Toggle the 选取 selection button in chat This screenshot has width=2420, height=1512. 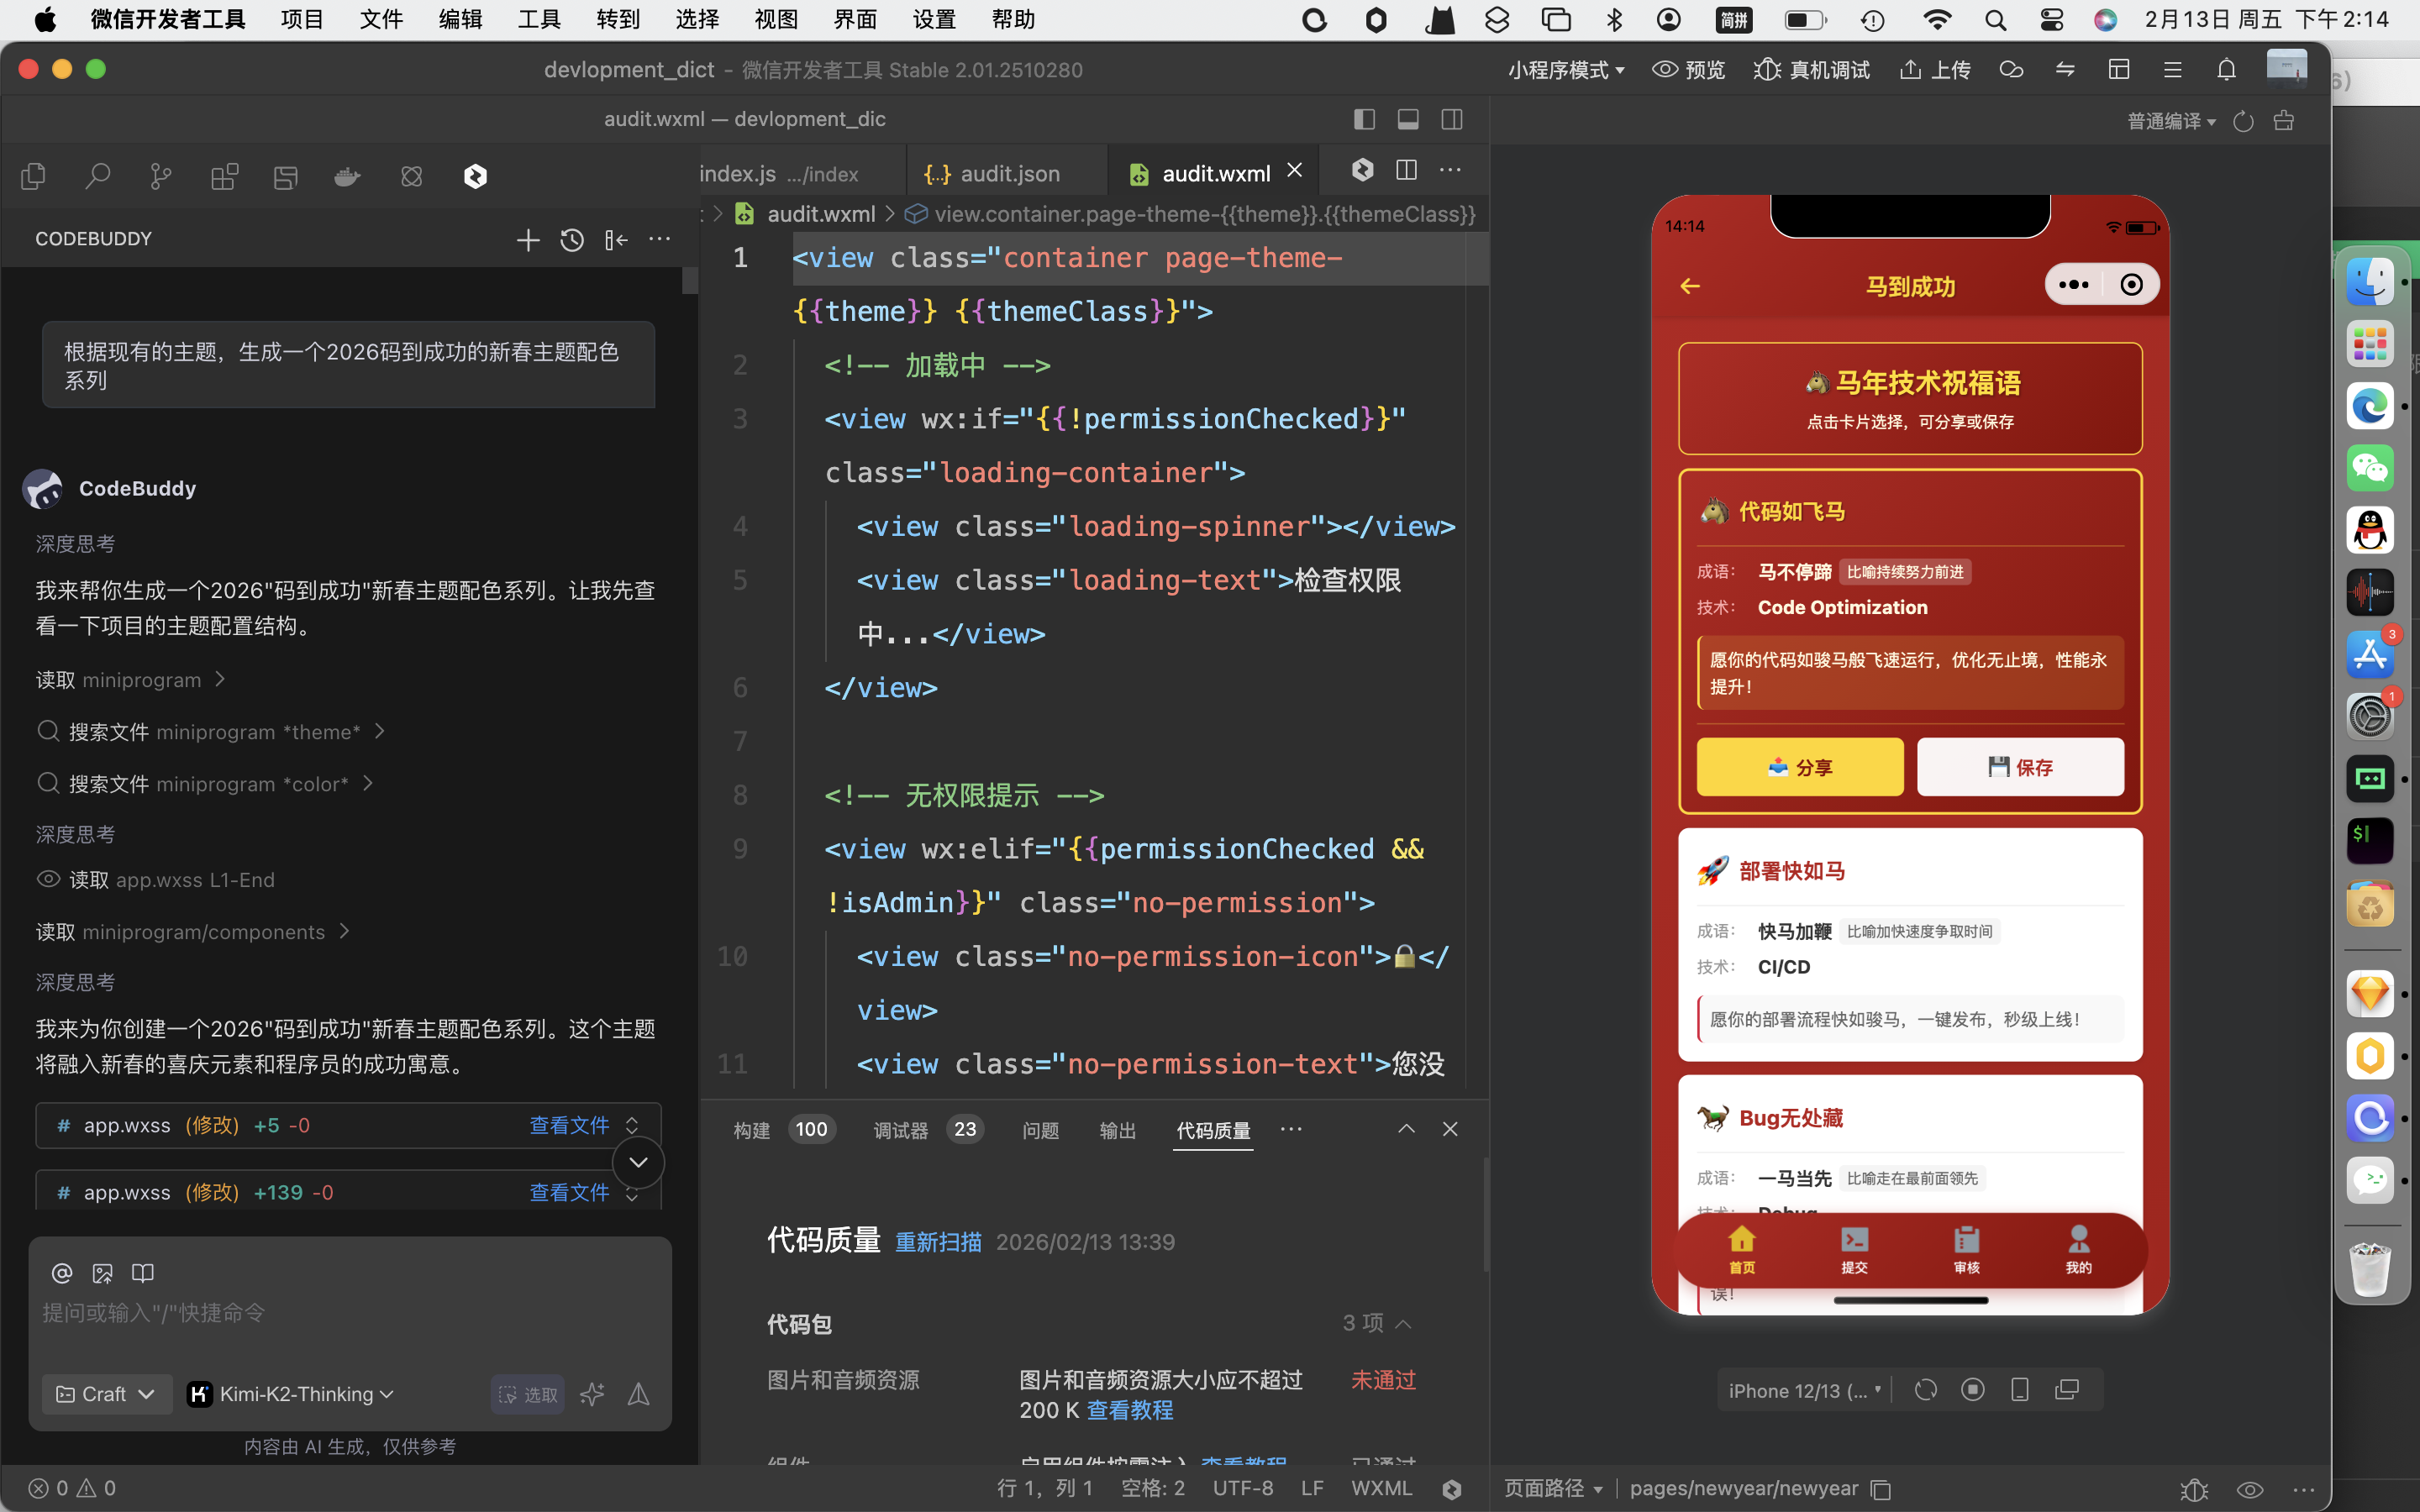[528, 1394]
